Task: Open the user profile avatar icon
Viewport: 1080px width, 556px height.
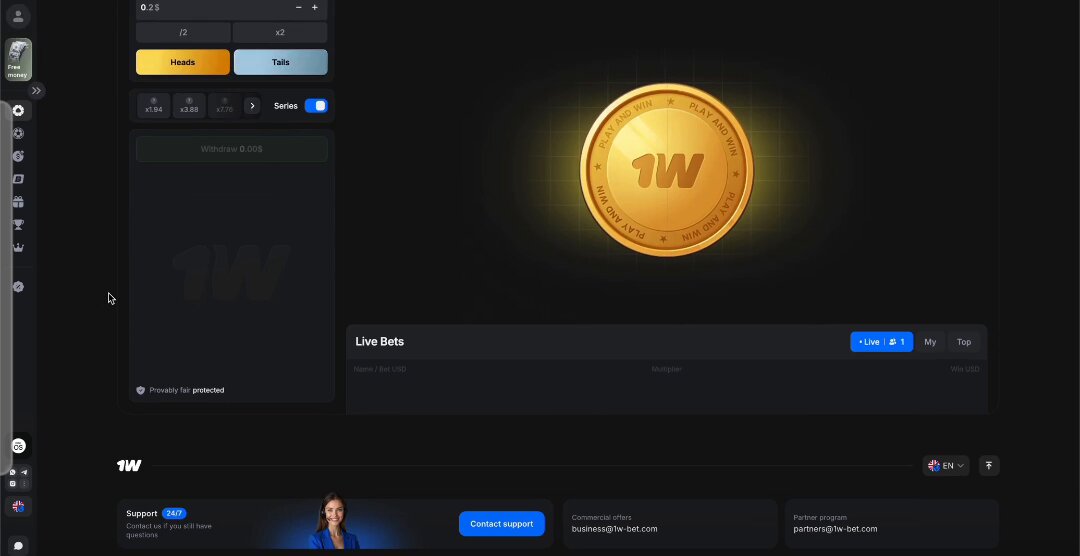Action: 19,16
